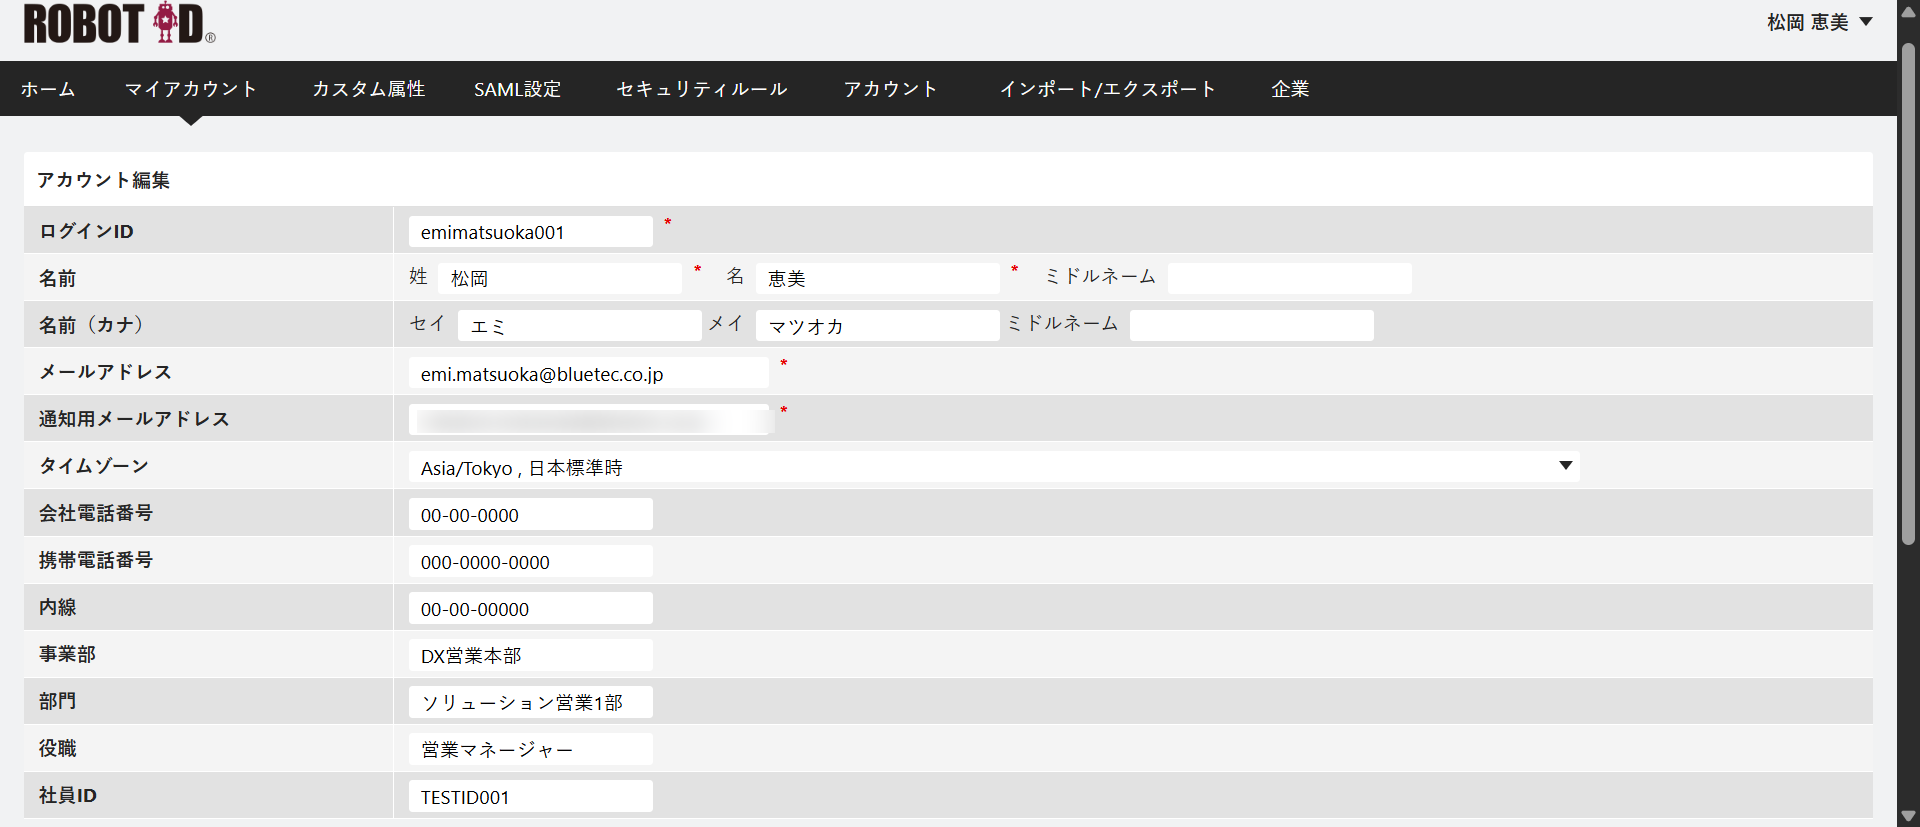Select the 事業部 text field

click(530, 656)
